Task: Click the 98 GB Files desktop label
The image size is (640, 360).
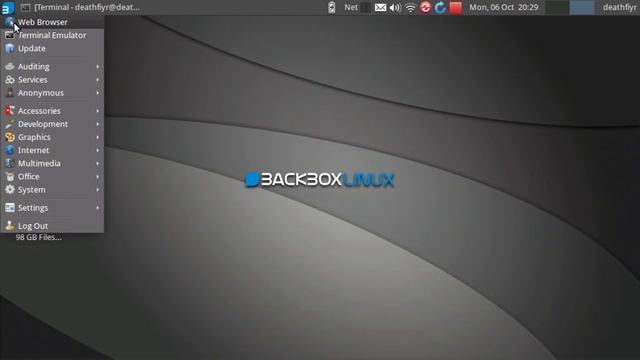Action: click(39, 237)
